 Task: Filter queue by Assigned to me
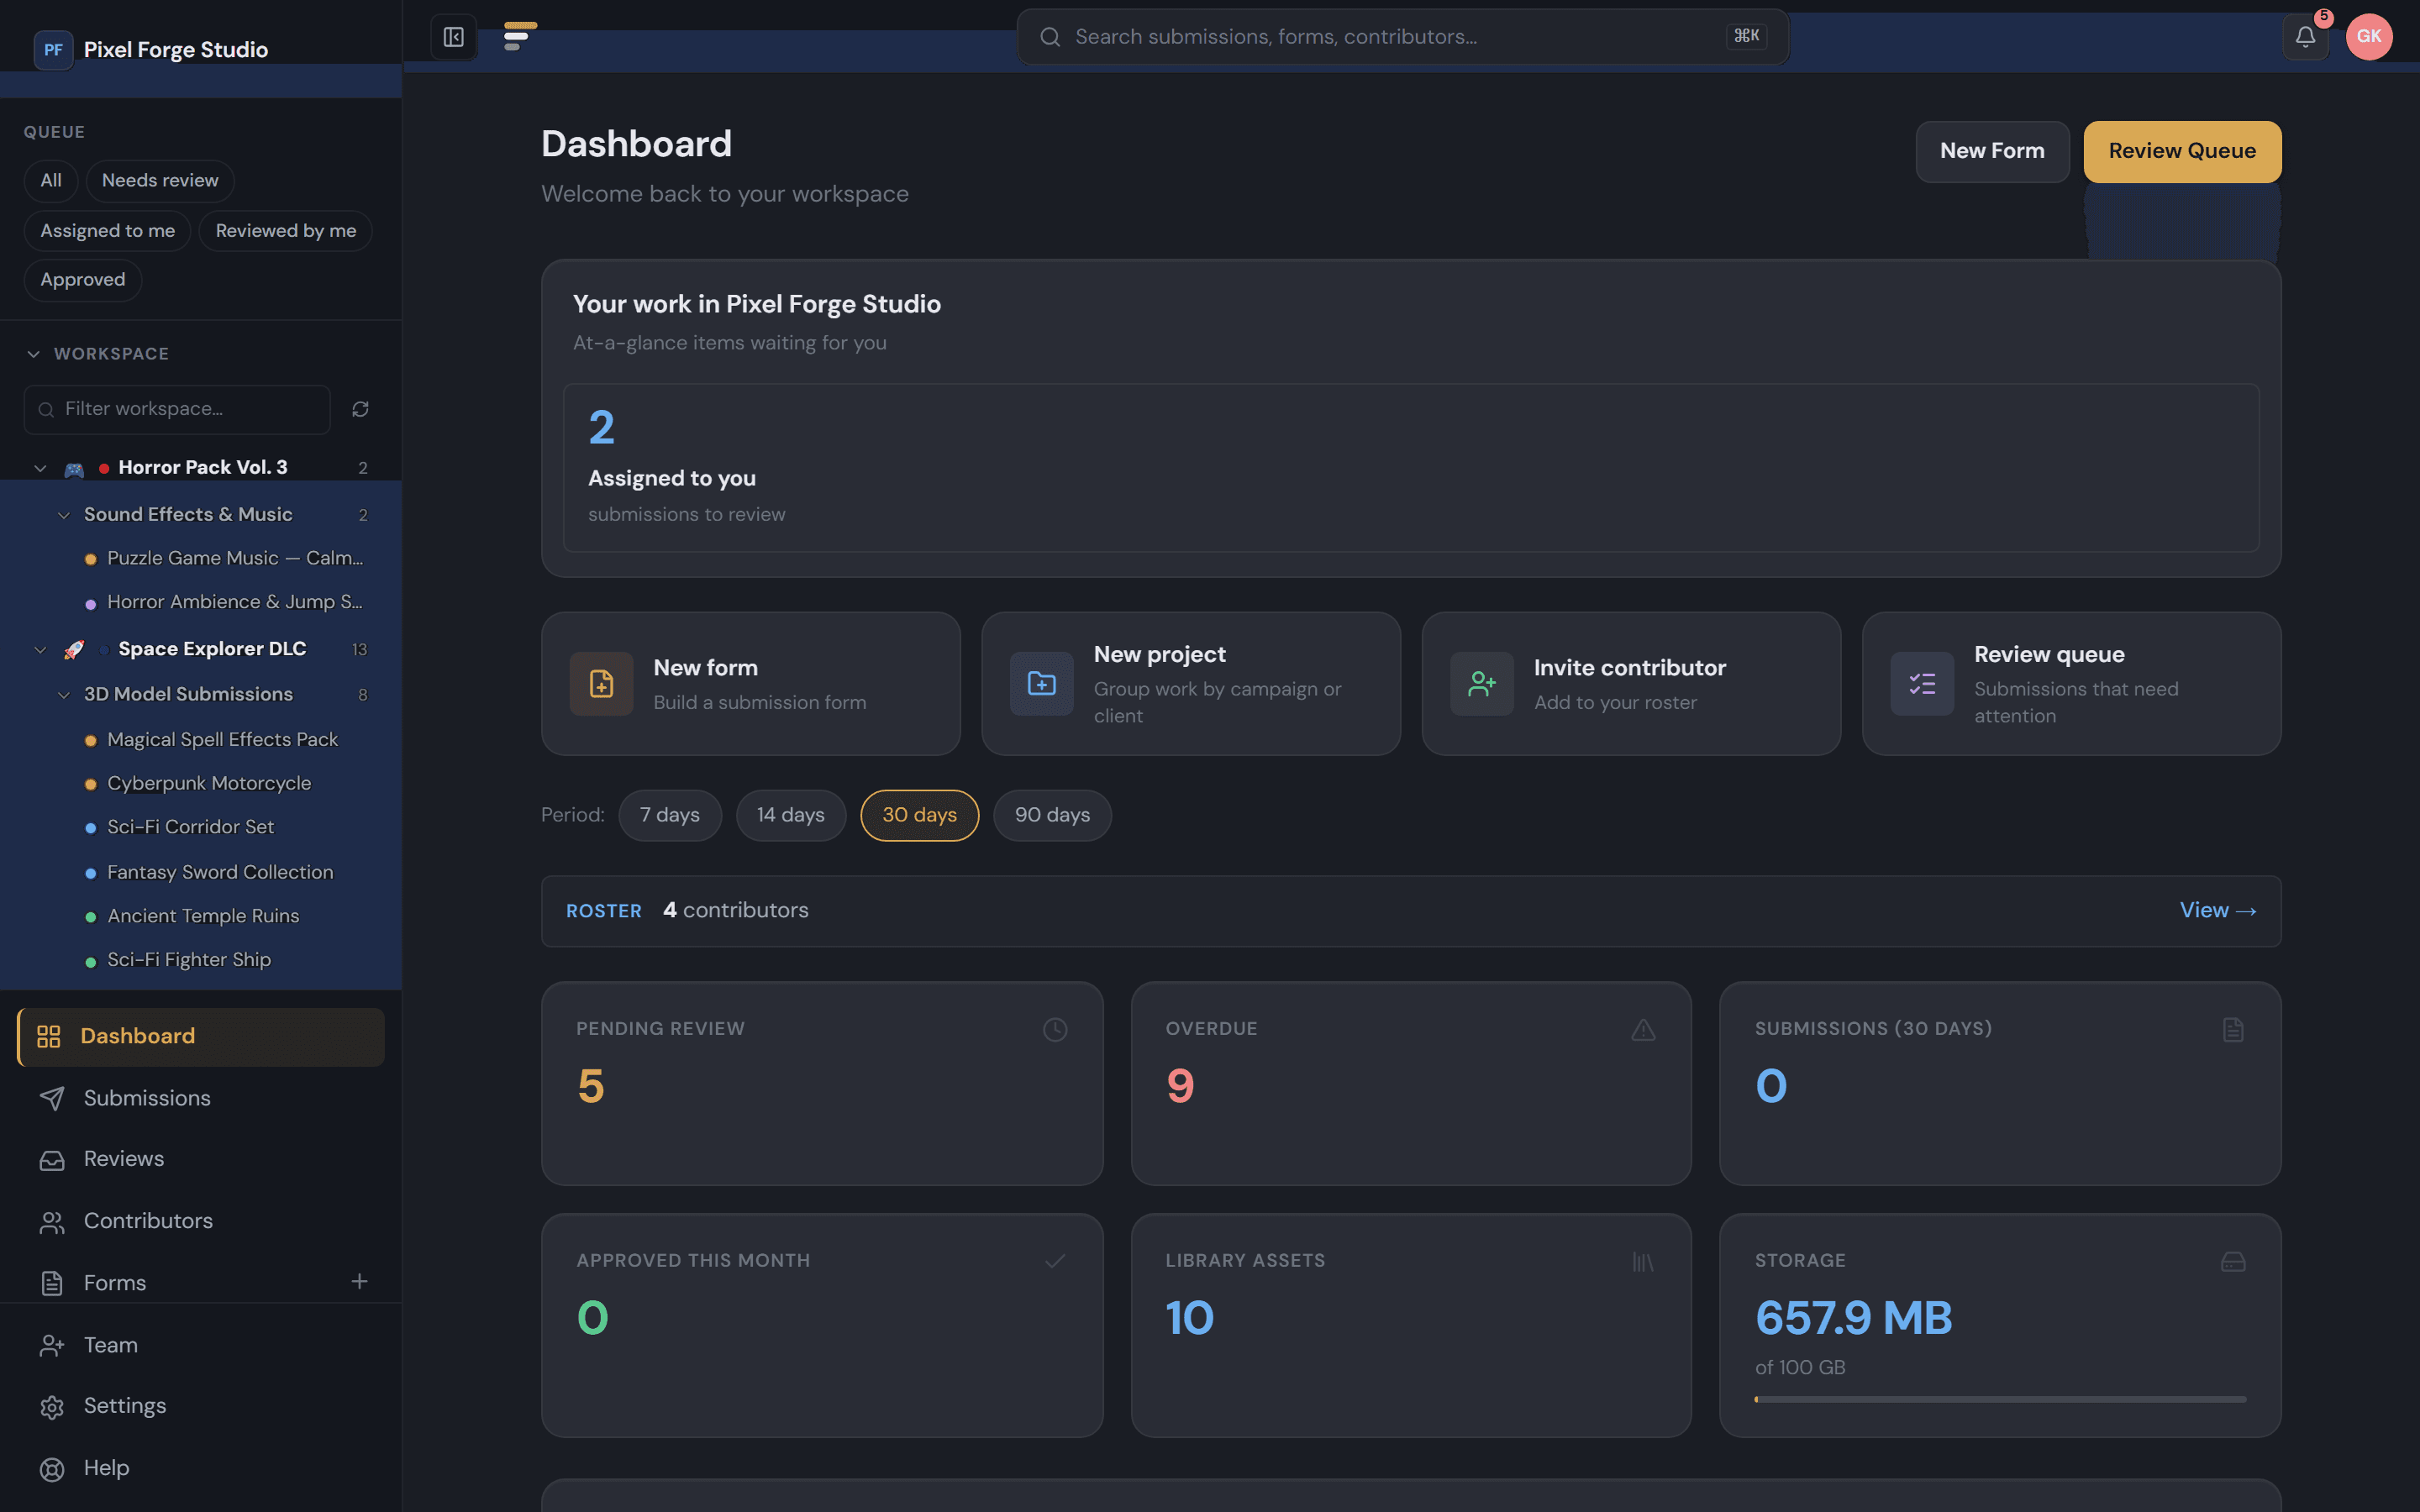point(107,231)
